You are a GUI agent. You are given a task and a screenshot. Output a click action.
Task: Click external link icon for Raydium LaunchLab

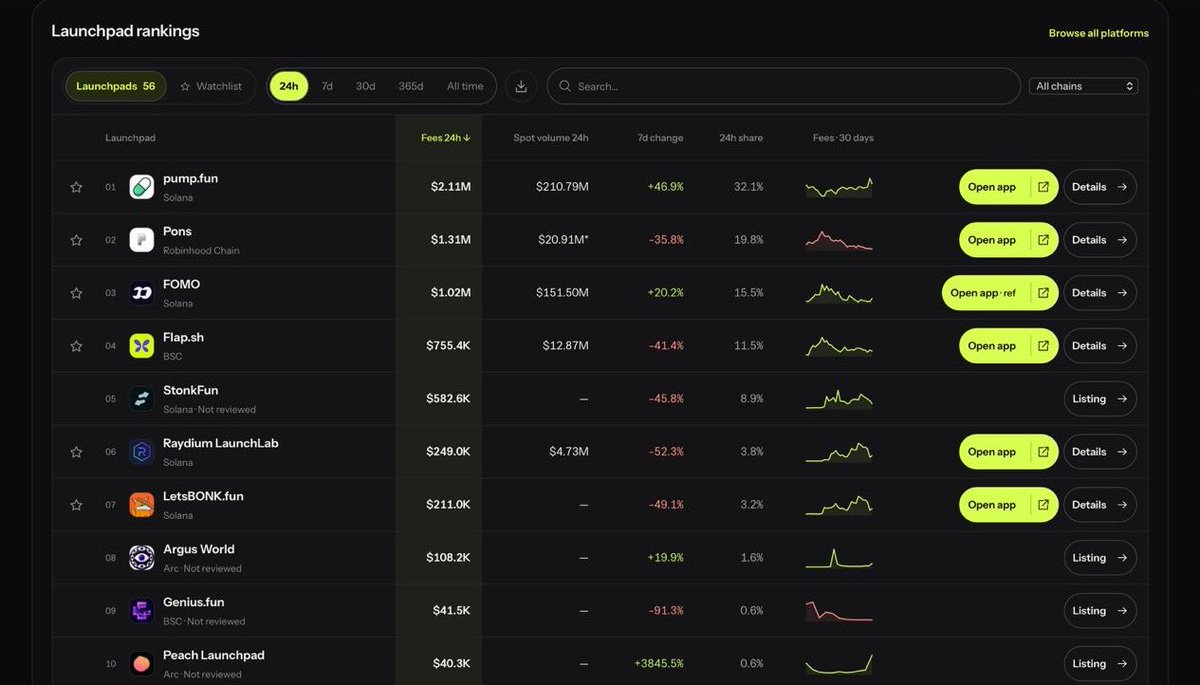pos(1043,452)
